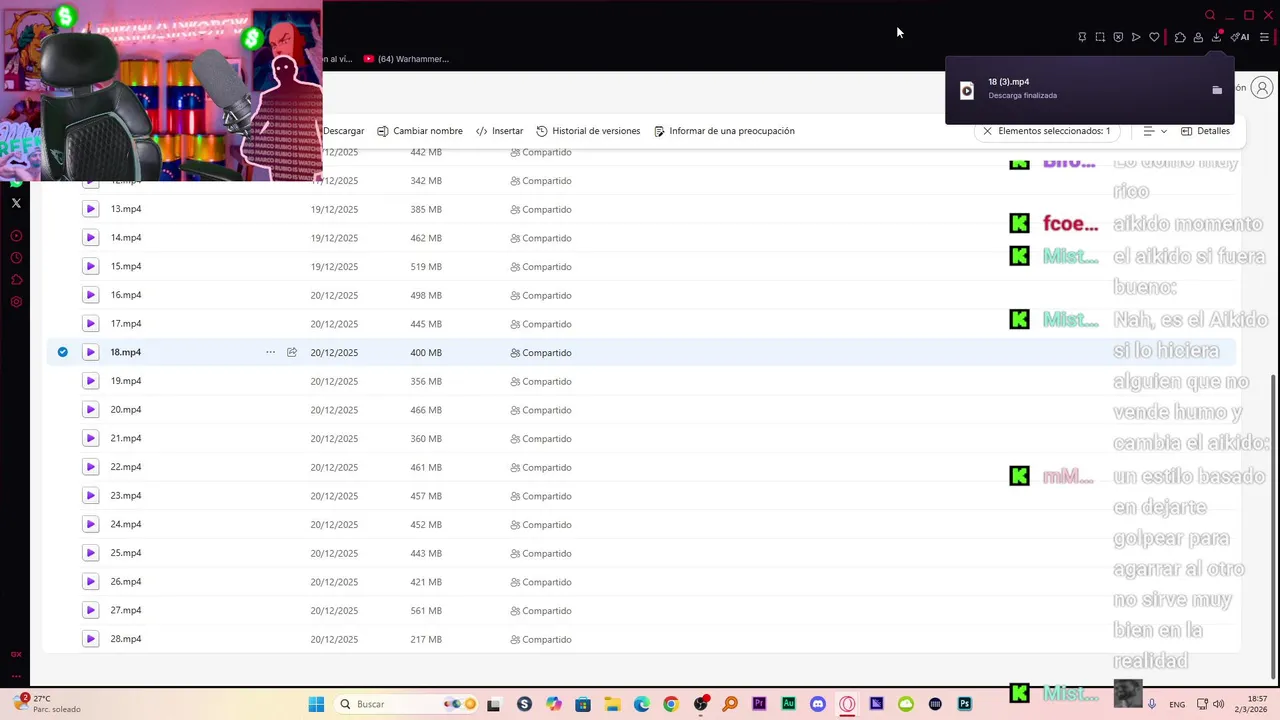Click the Opera snapshot icon
1280x720 pixels.
coord(1100,37)
